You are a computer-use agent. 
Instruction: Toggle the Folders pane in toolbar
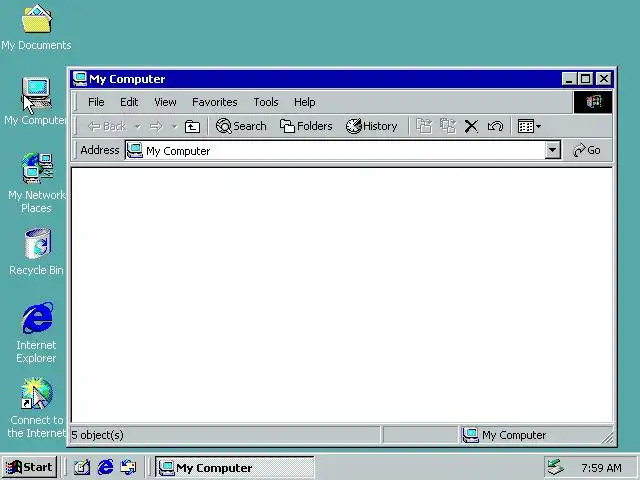tap(306, 126)
